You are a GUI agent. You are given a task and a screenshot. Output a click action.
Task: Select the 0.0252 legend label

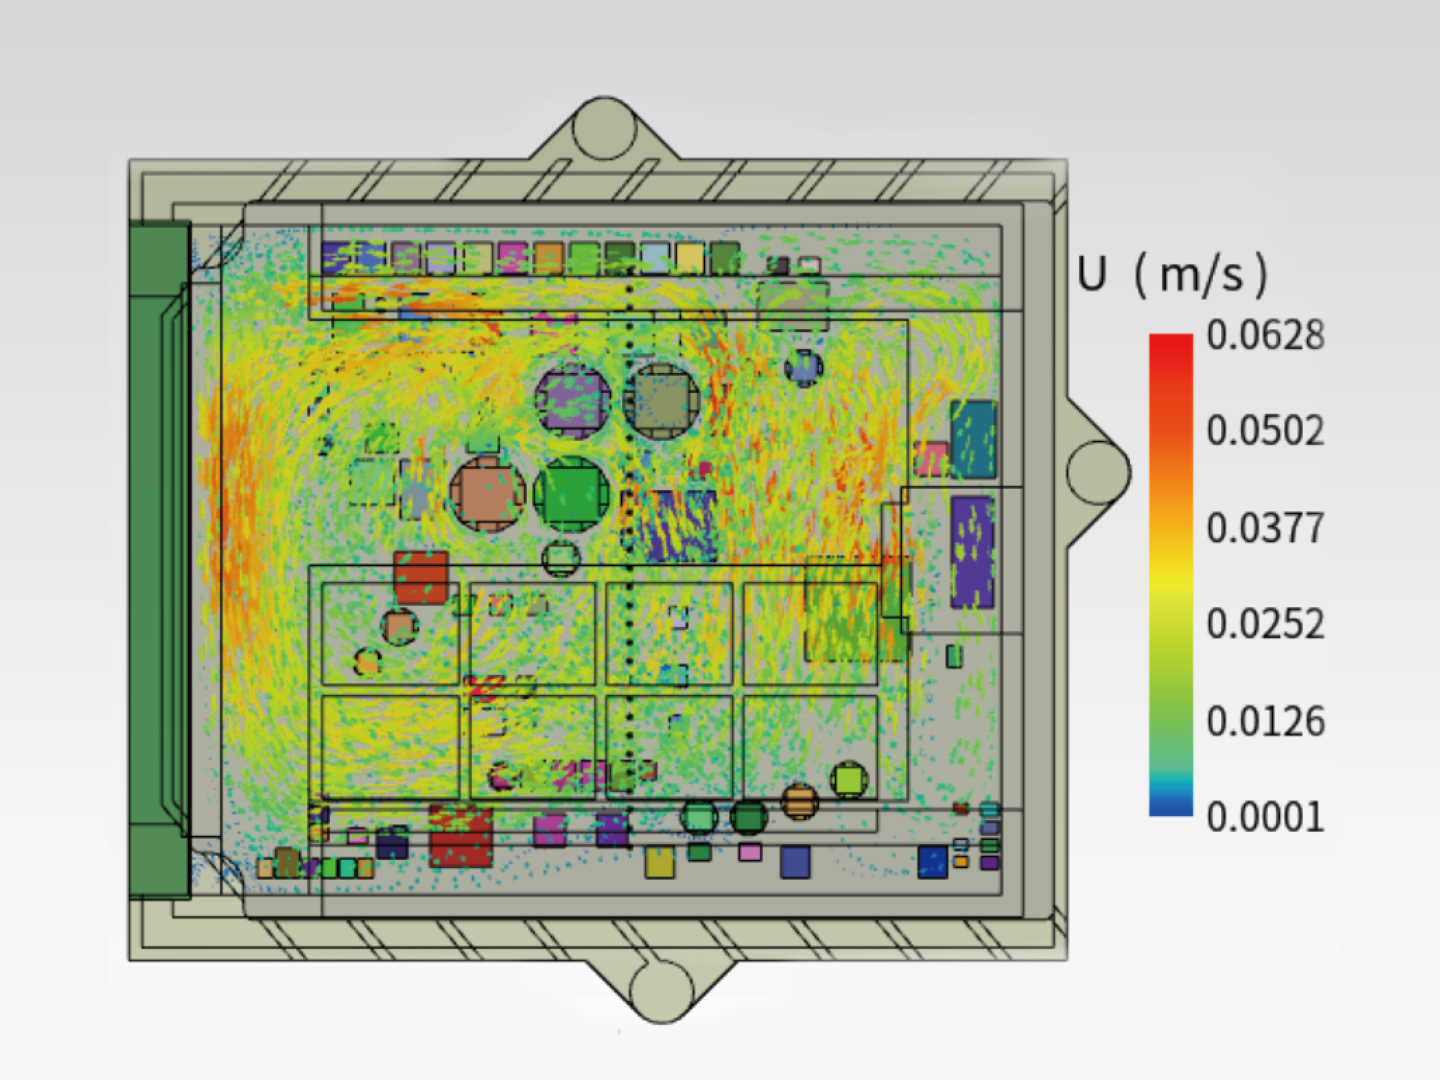coord(1265,624)
